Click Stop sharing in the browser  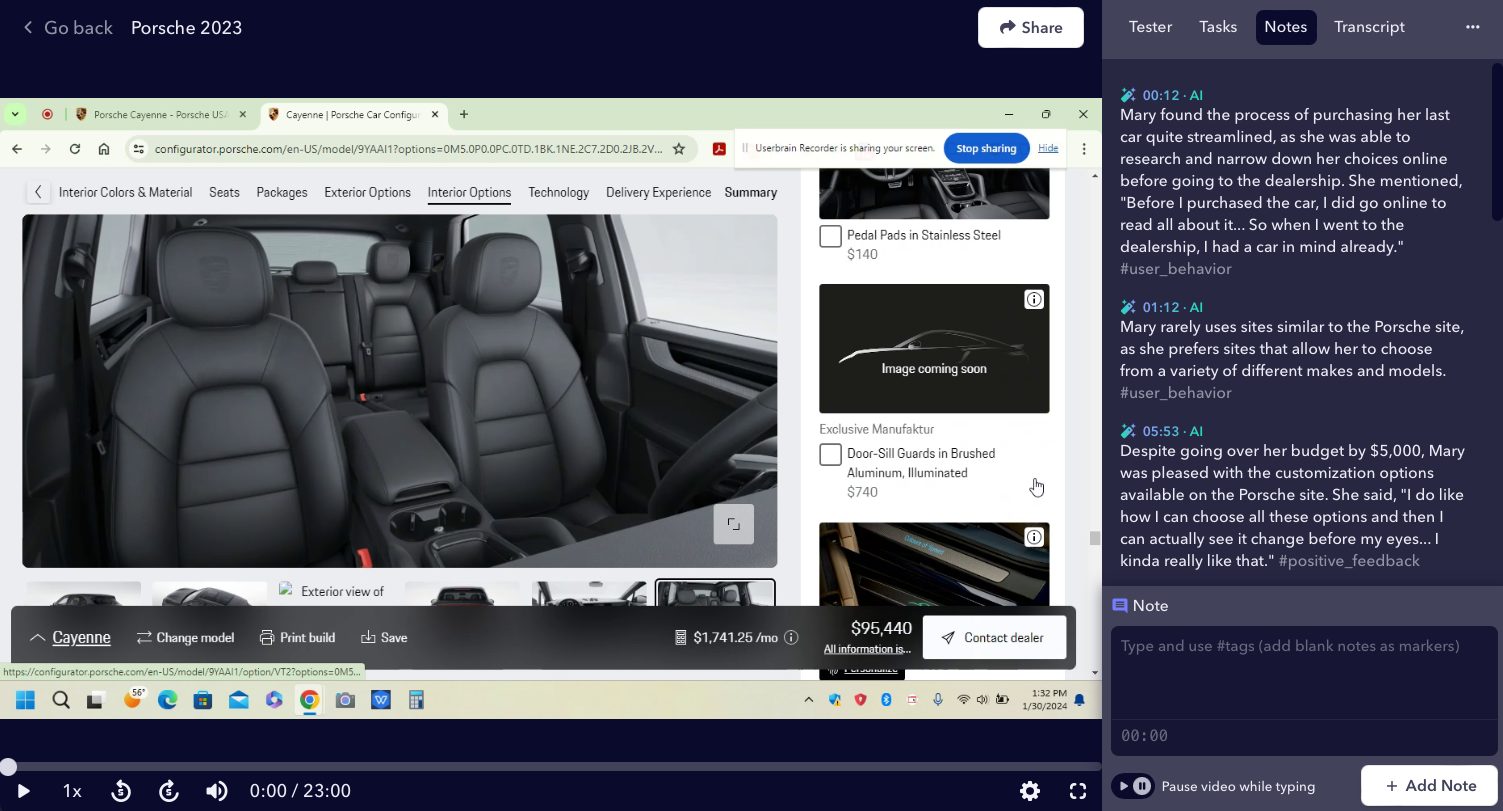click(x=986, y=148)
